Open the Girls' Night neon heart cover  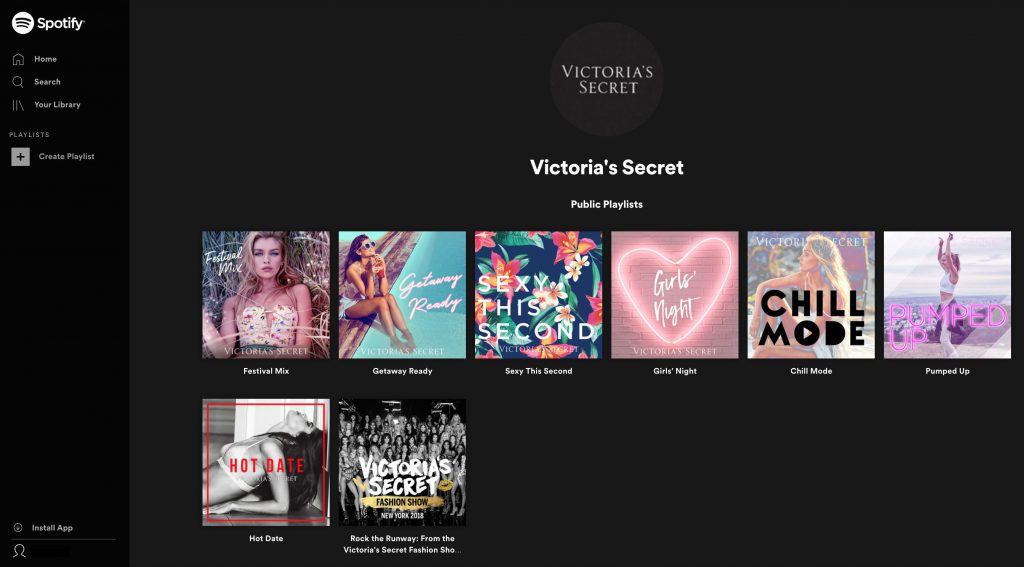tap(675, 295)
